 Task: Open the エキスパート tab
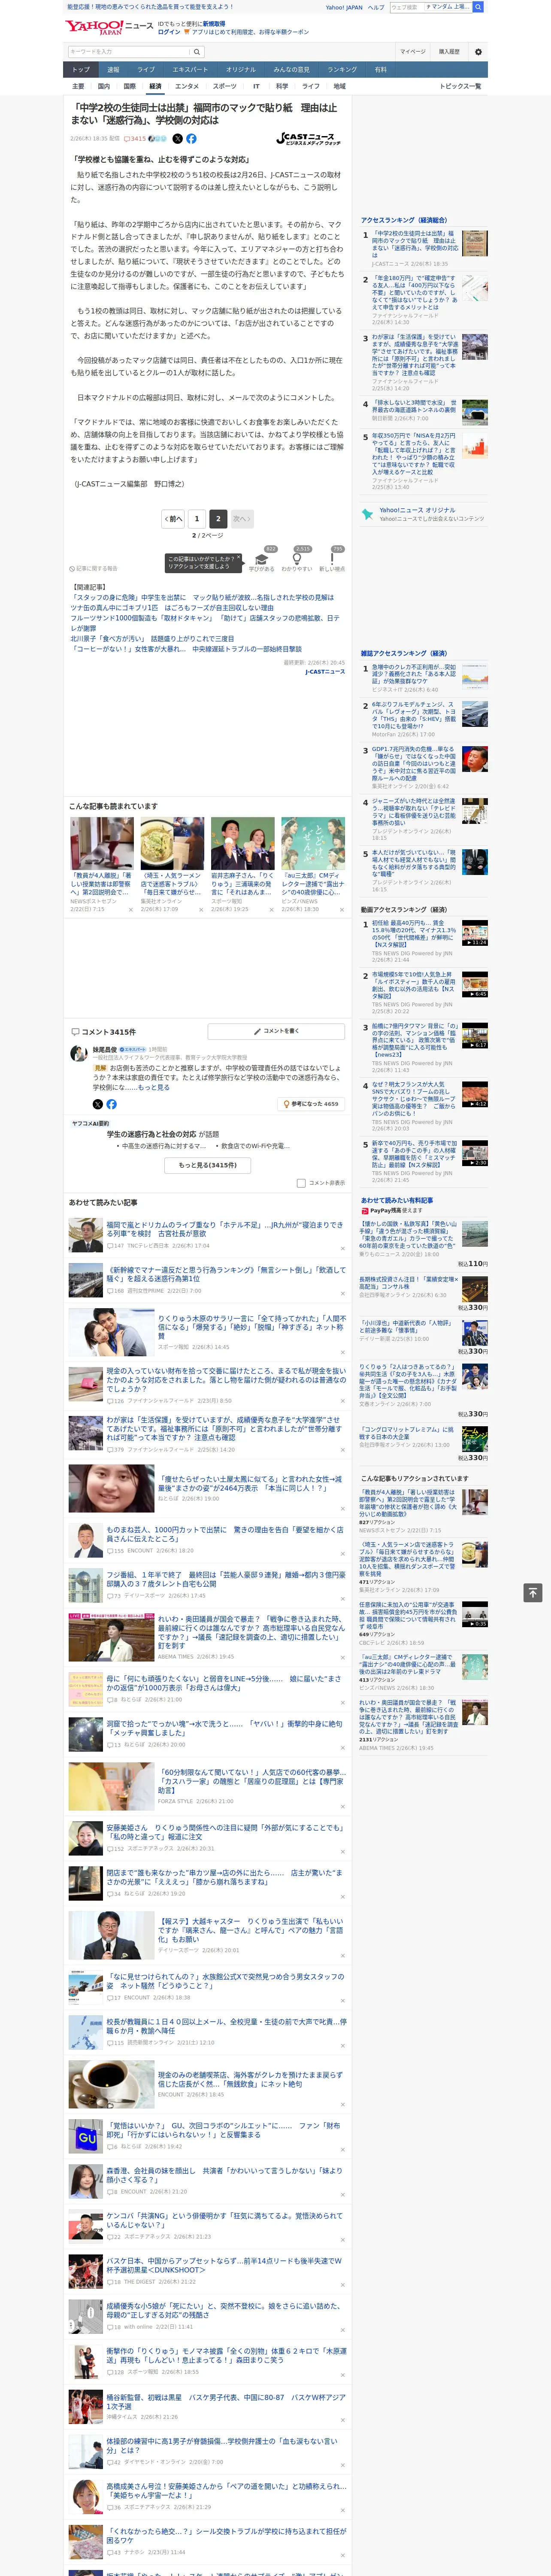coord(190,70)
